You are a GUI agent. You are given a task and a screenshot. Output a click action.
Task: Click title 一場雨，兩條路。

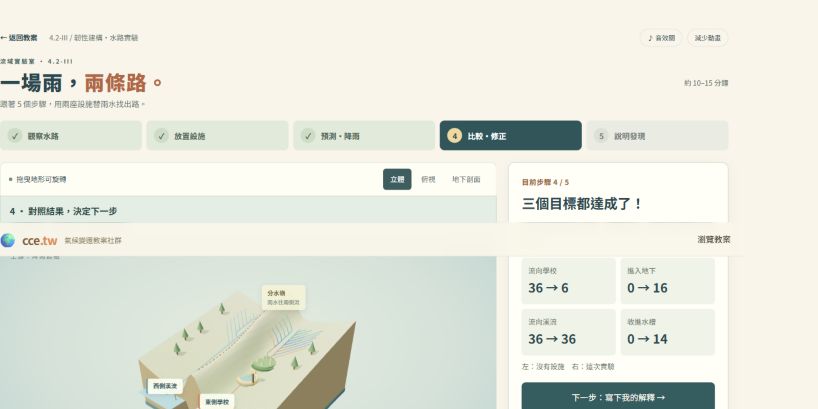[82, 82]
